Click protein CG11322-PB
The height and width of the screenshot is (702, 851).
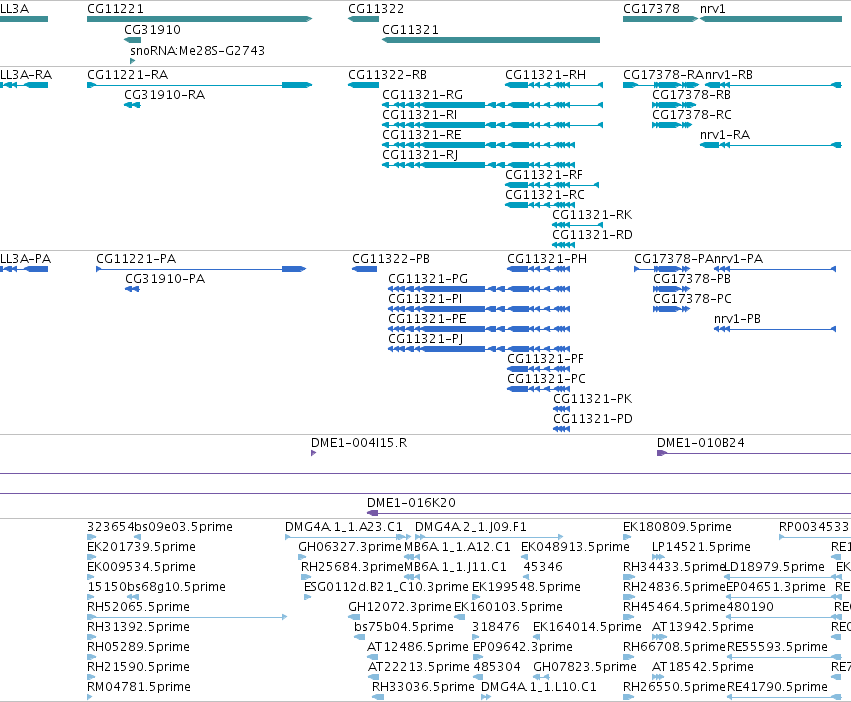coord(391,258)
